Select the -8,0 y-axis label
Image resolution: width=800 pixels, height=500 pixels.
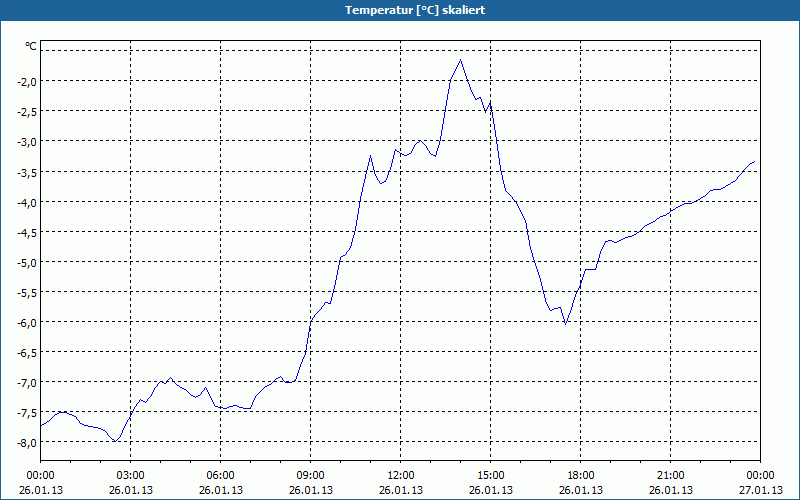[x=26, y=442]
